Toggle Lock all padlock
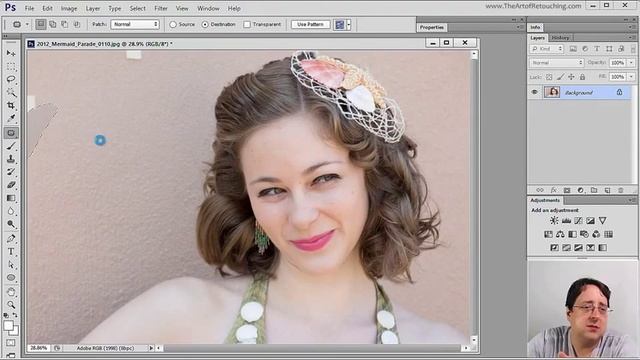Screen dimensions: 640x360 [582, 77]
